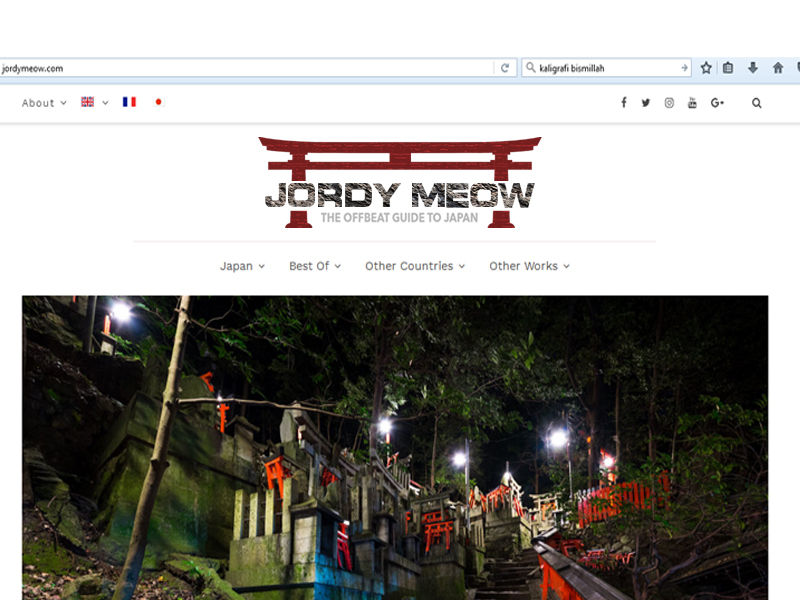Open the YouTube channel icon
The height and width of the screenshot is (600, 800).
pyautogui.click(x=692, y=103)
